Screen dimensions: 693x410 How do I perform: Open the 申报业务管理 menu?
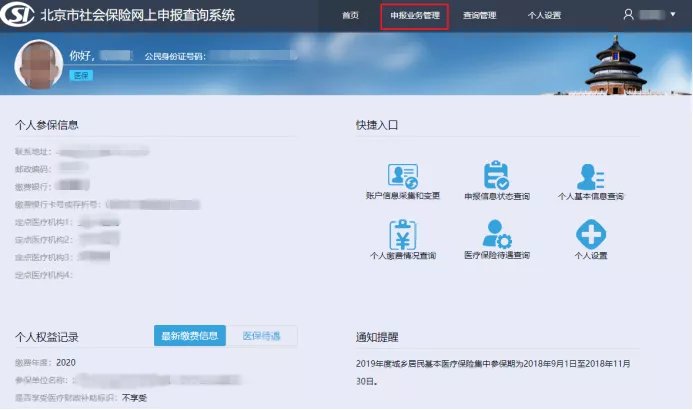coord(414,16)
